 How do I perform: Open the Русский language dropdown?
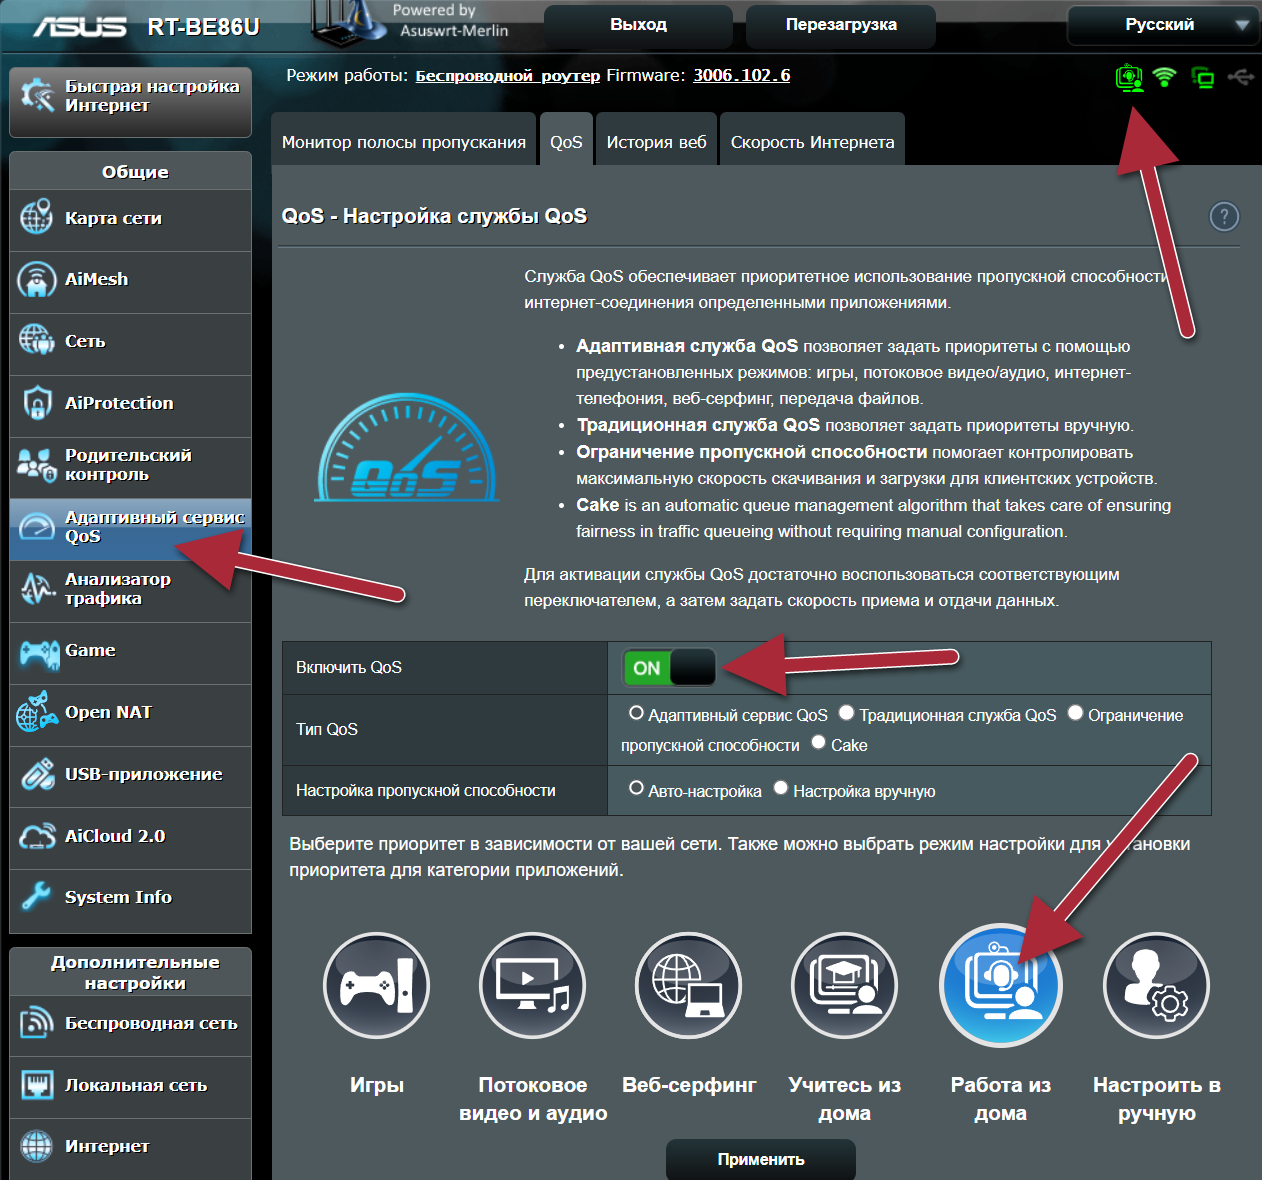click(x=1163, y=25)
